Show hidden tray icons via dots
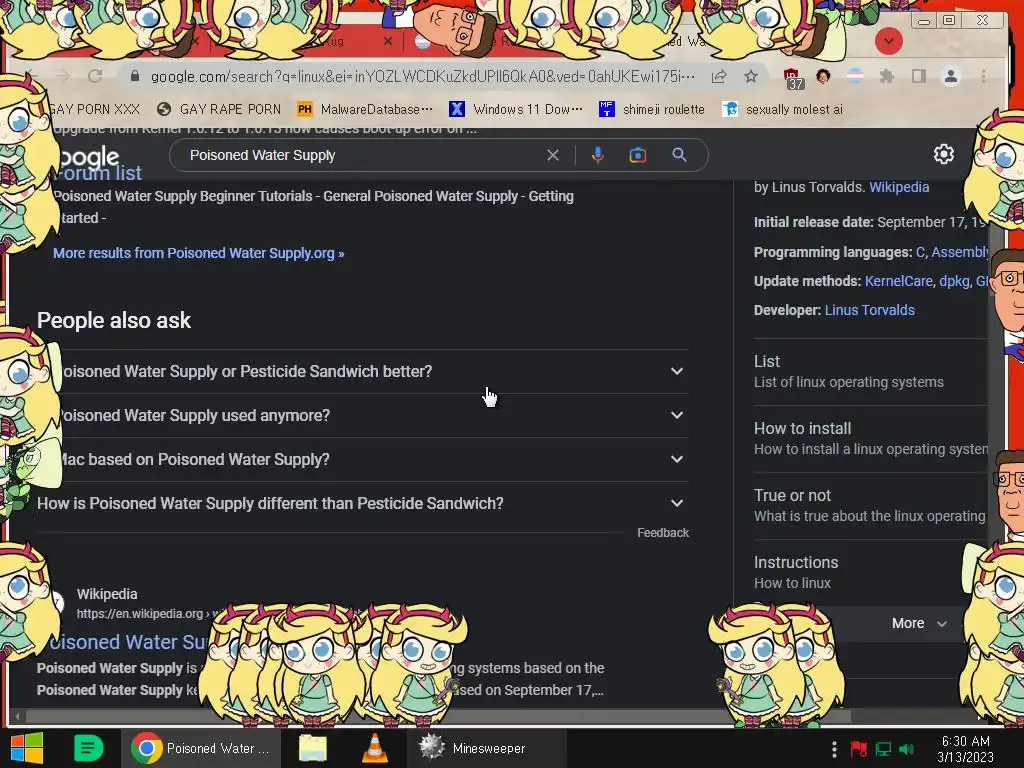 [833, 749]
